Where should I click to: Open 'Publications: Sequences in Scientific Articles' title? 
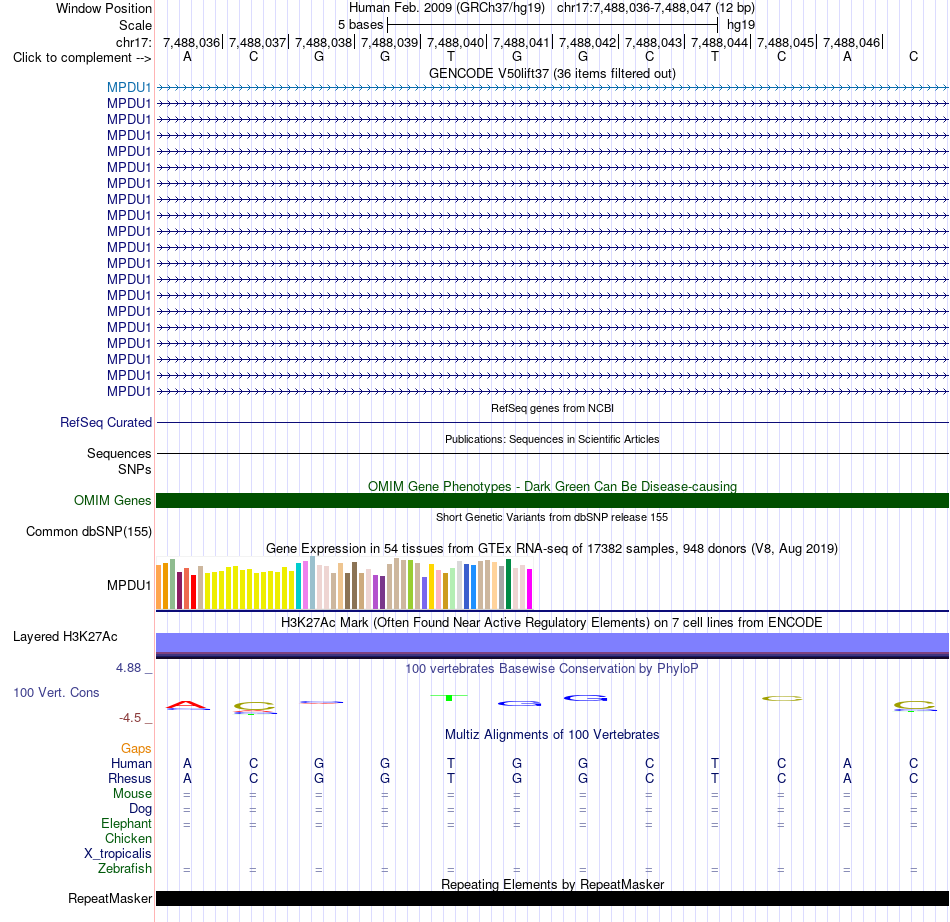(x=552, y=439)
